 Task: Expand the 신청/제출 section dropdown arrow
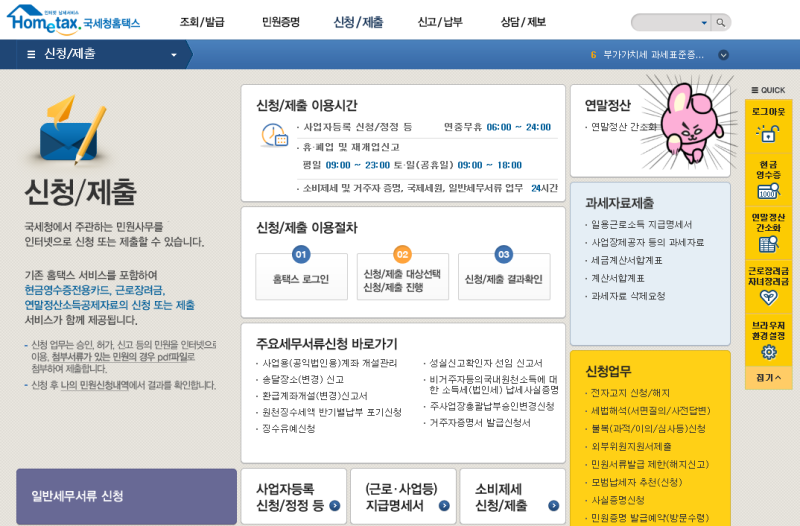point(174,55)
